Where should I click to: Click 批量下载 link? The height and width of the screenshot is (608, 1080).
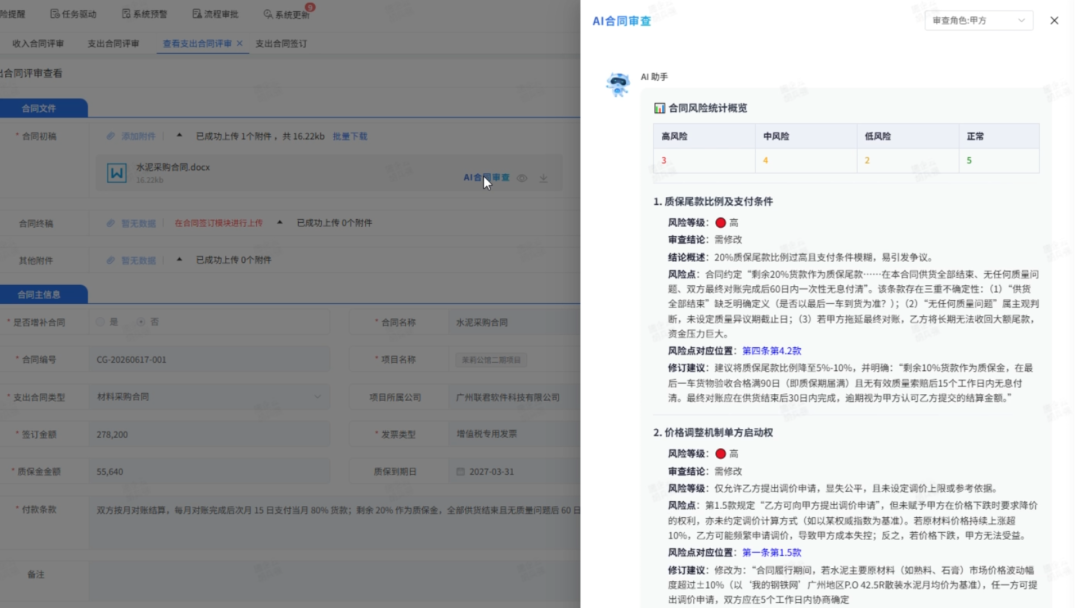point(350,136)
